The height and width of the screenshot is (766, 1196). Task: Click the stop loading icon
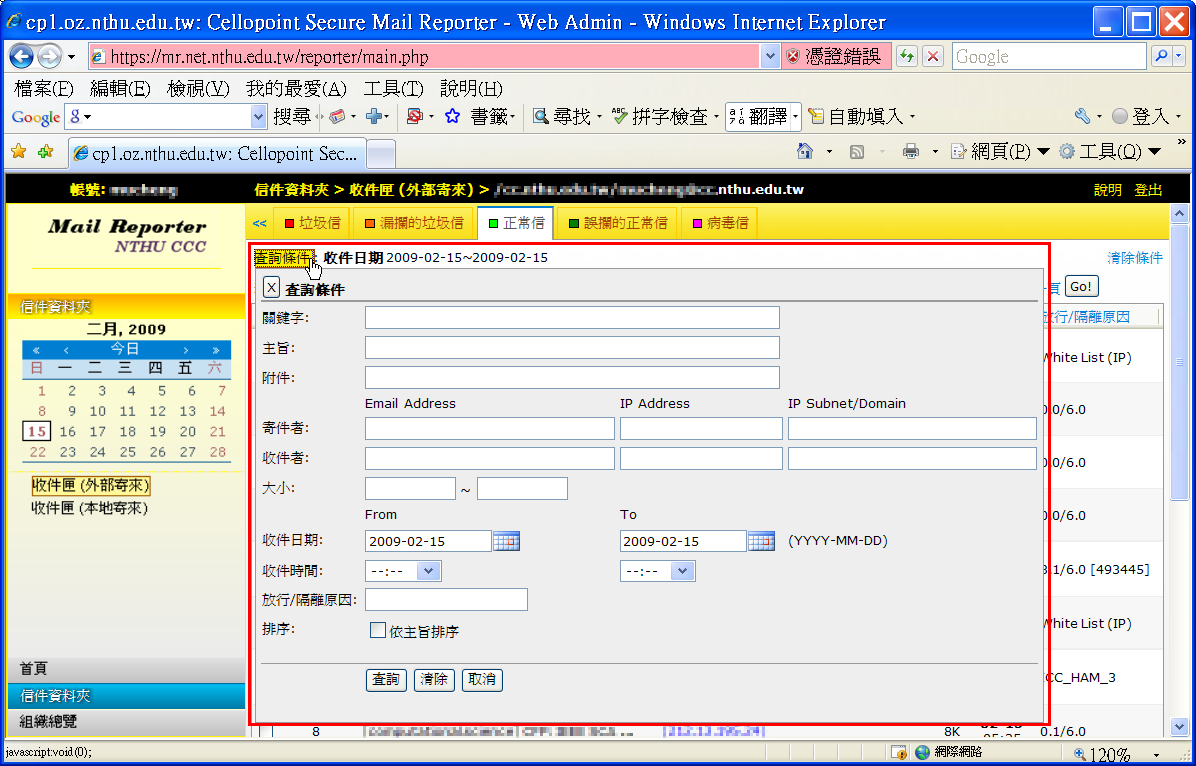(x=933, y=57)
